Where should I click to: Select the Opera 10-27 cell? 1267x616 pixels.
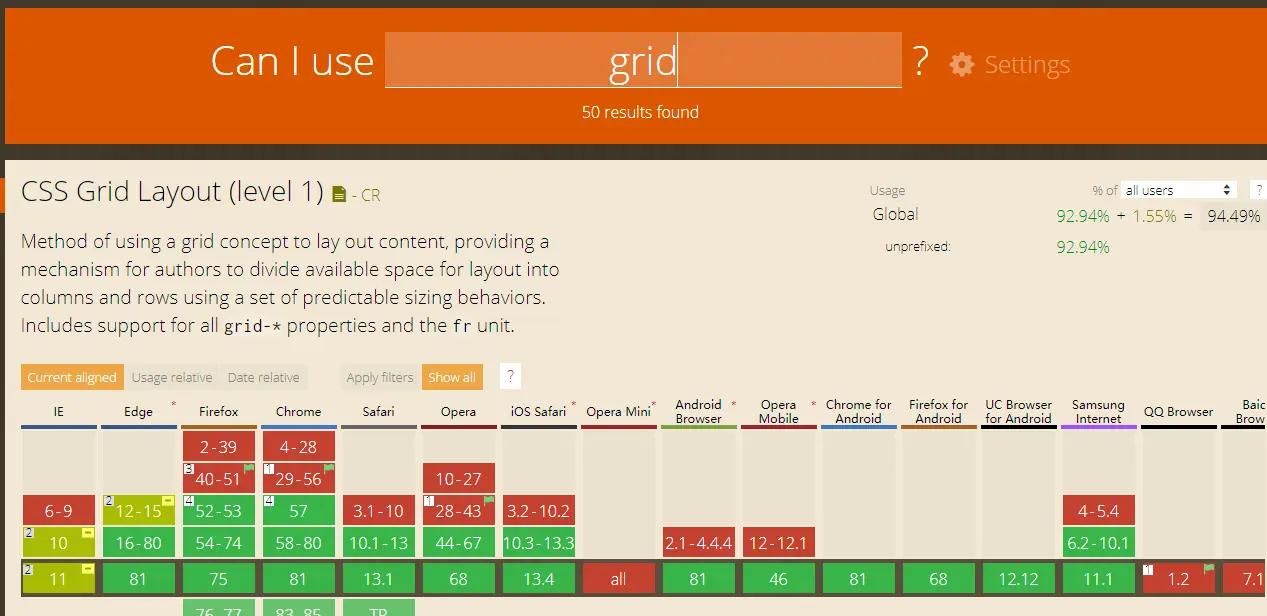click(x=459, y=478)
